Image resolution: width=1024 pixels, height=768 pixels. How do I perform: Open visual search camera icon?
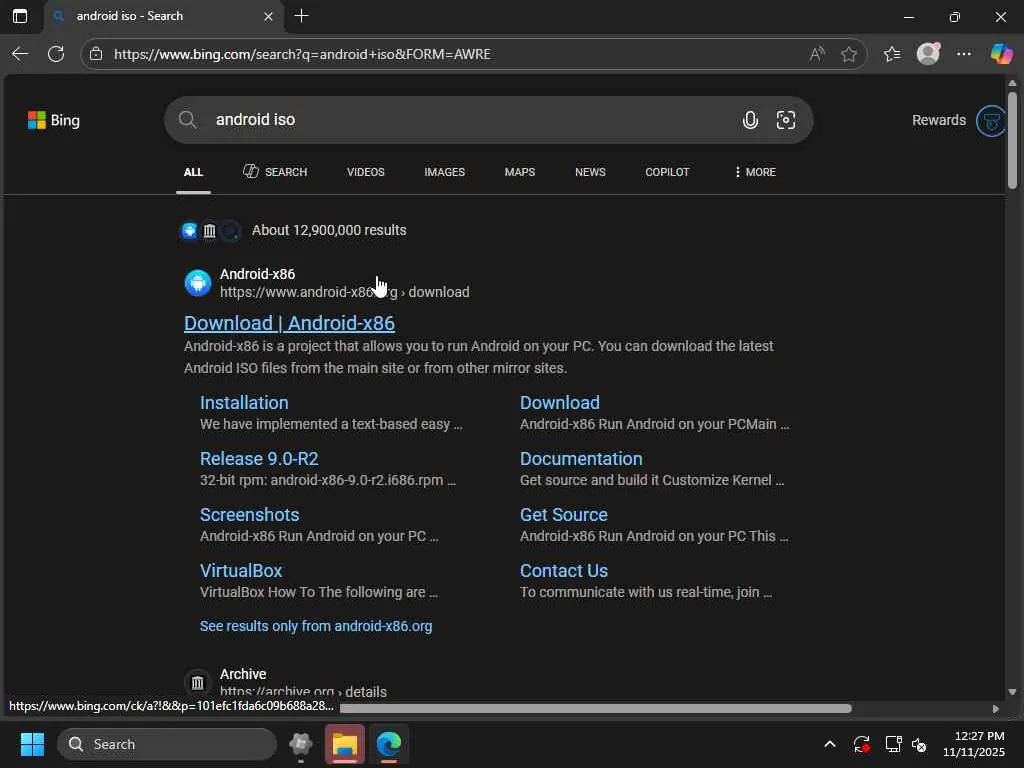click(786, 120)
